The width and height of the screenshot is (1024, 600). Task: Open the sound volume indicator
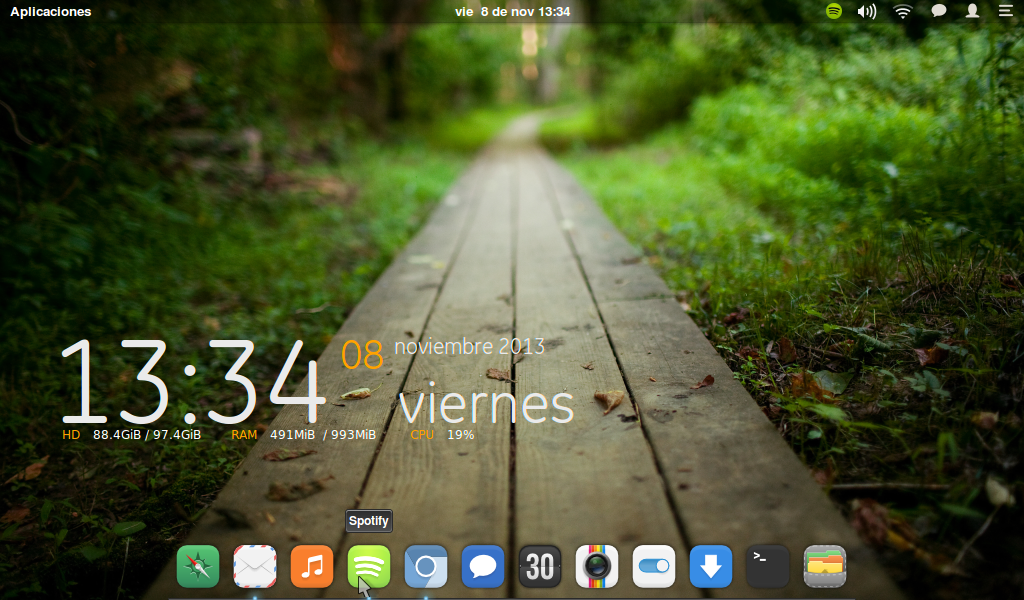tap(867, 11)
